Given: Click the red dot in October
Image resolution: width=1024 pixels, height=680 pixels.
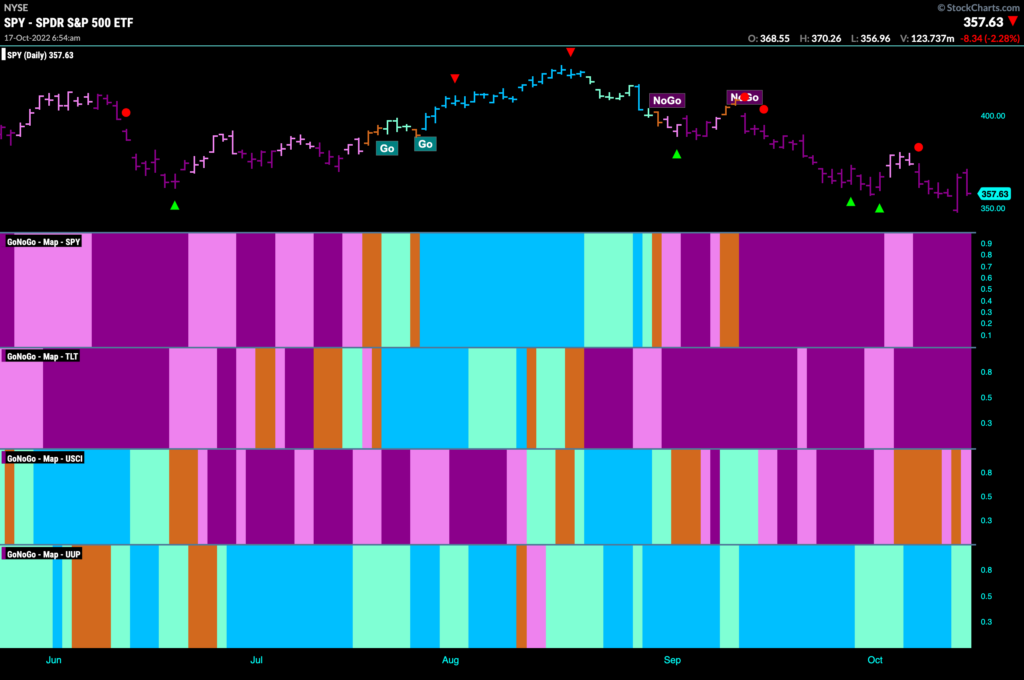Looking at the screenshot, I should (x=918, y=148).
